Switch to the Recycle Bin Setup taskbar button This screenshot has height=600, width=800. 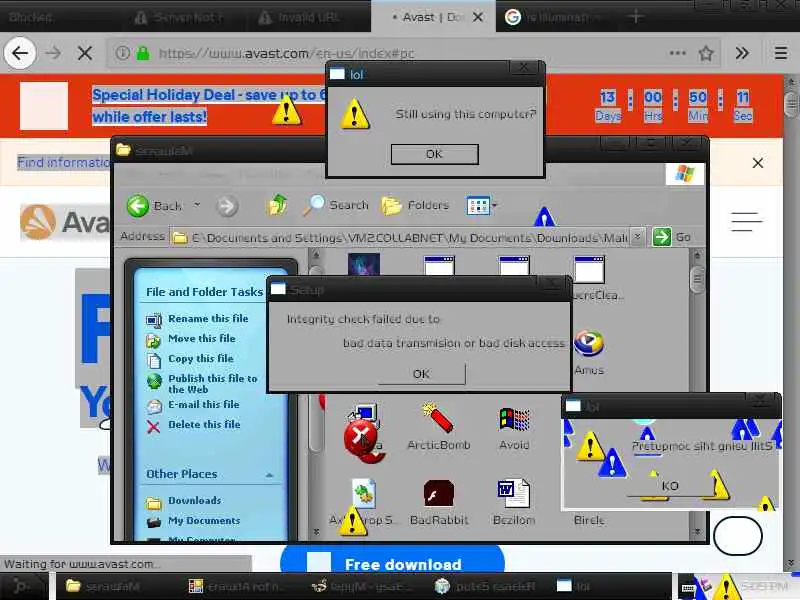click(488, 586)
